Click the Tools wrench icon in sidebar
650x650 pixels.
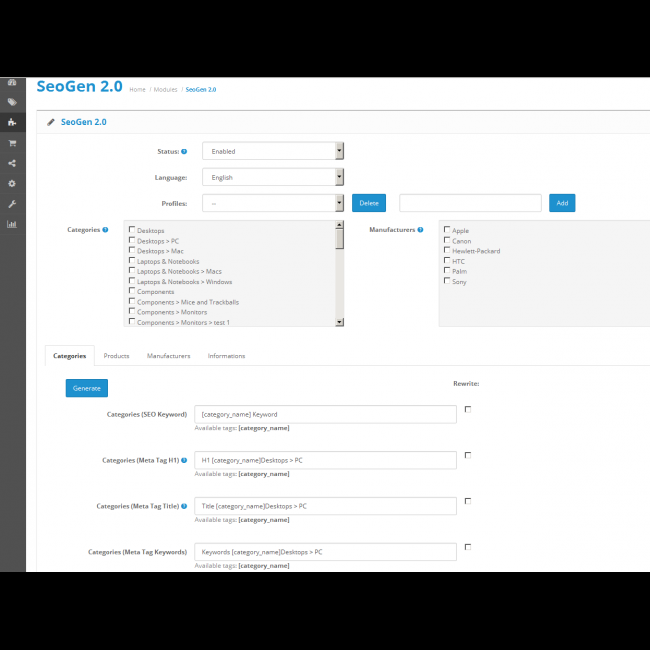pos(12,204)
